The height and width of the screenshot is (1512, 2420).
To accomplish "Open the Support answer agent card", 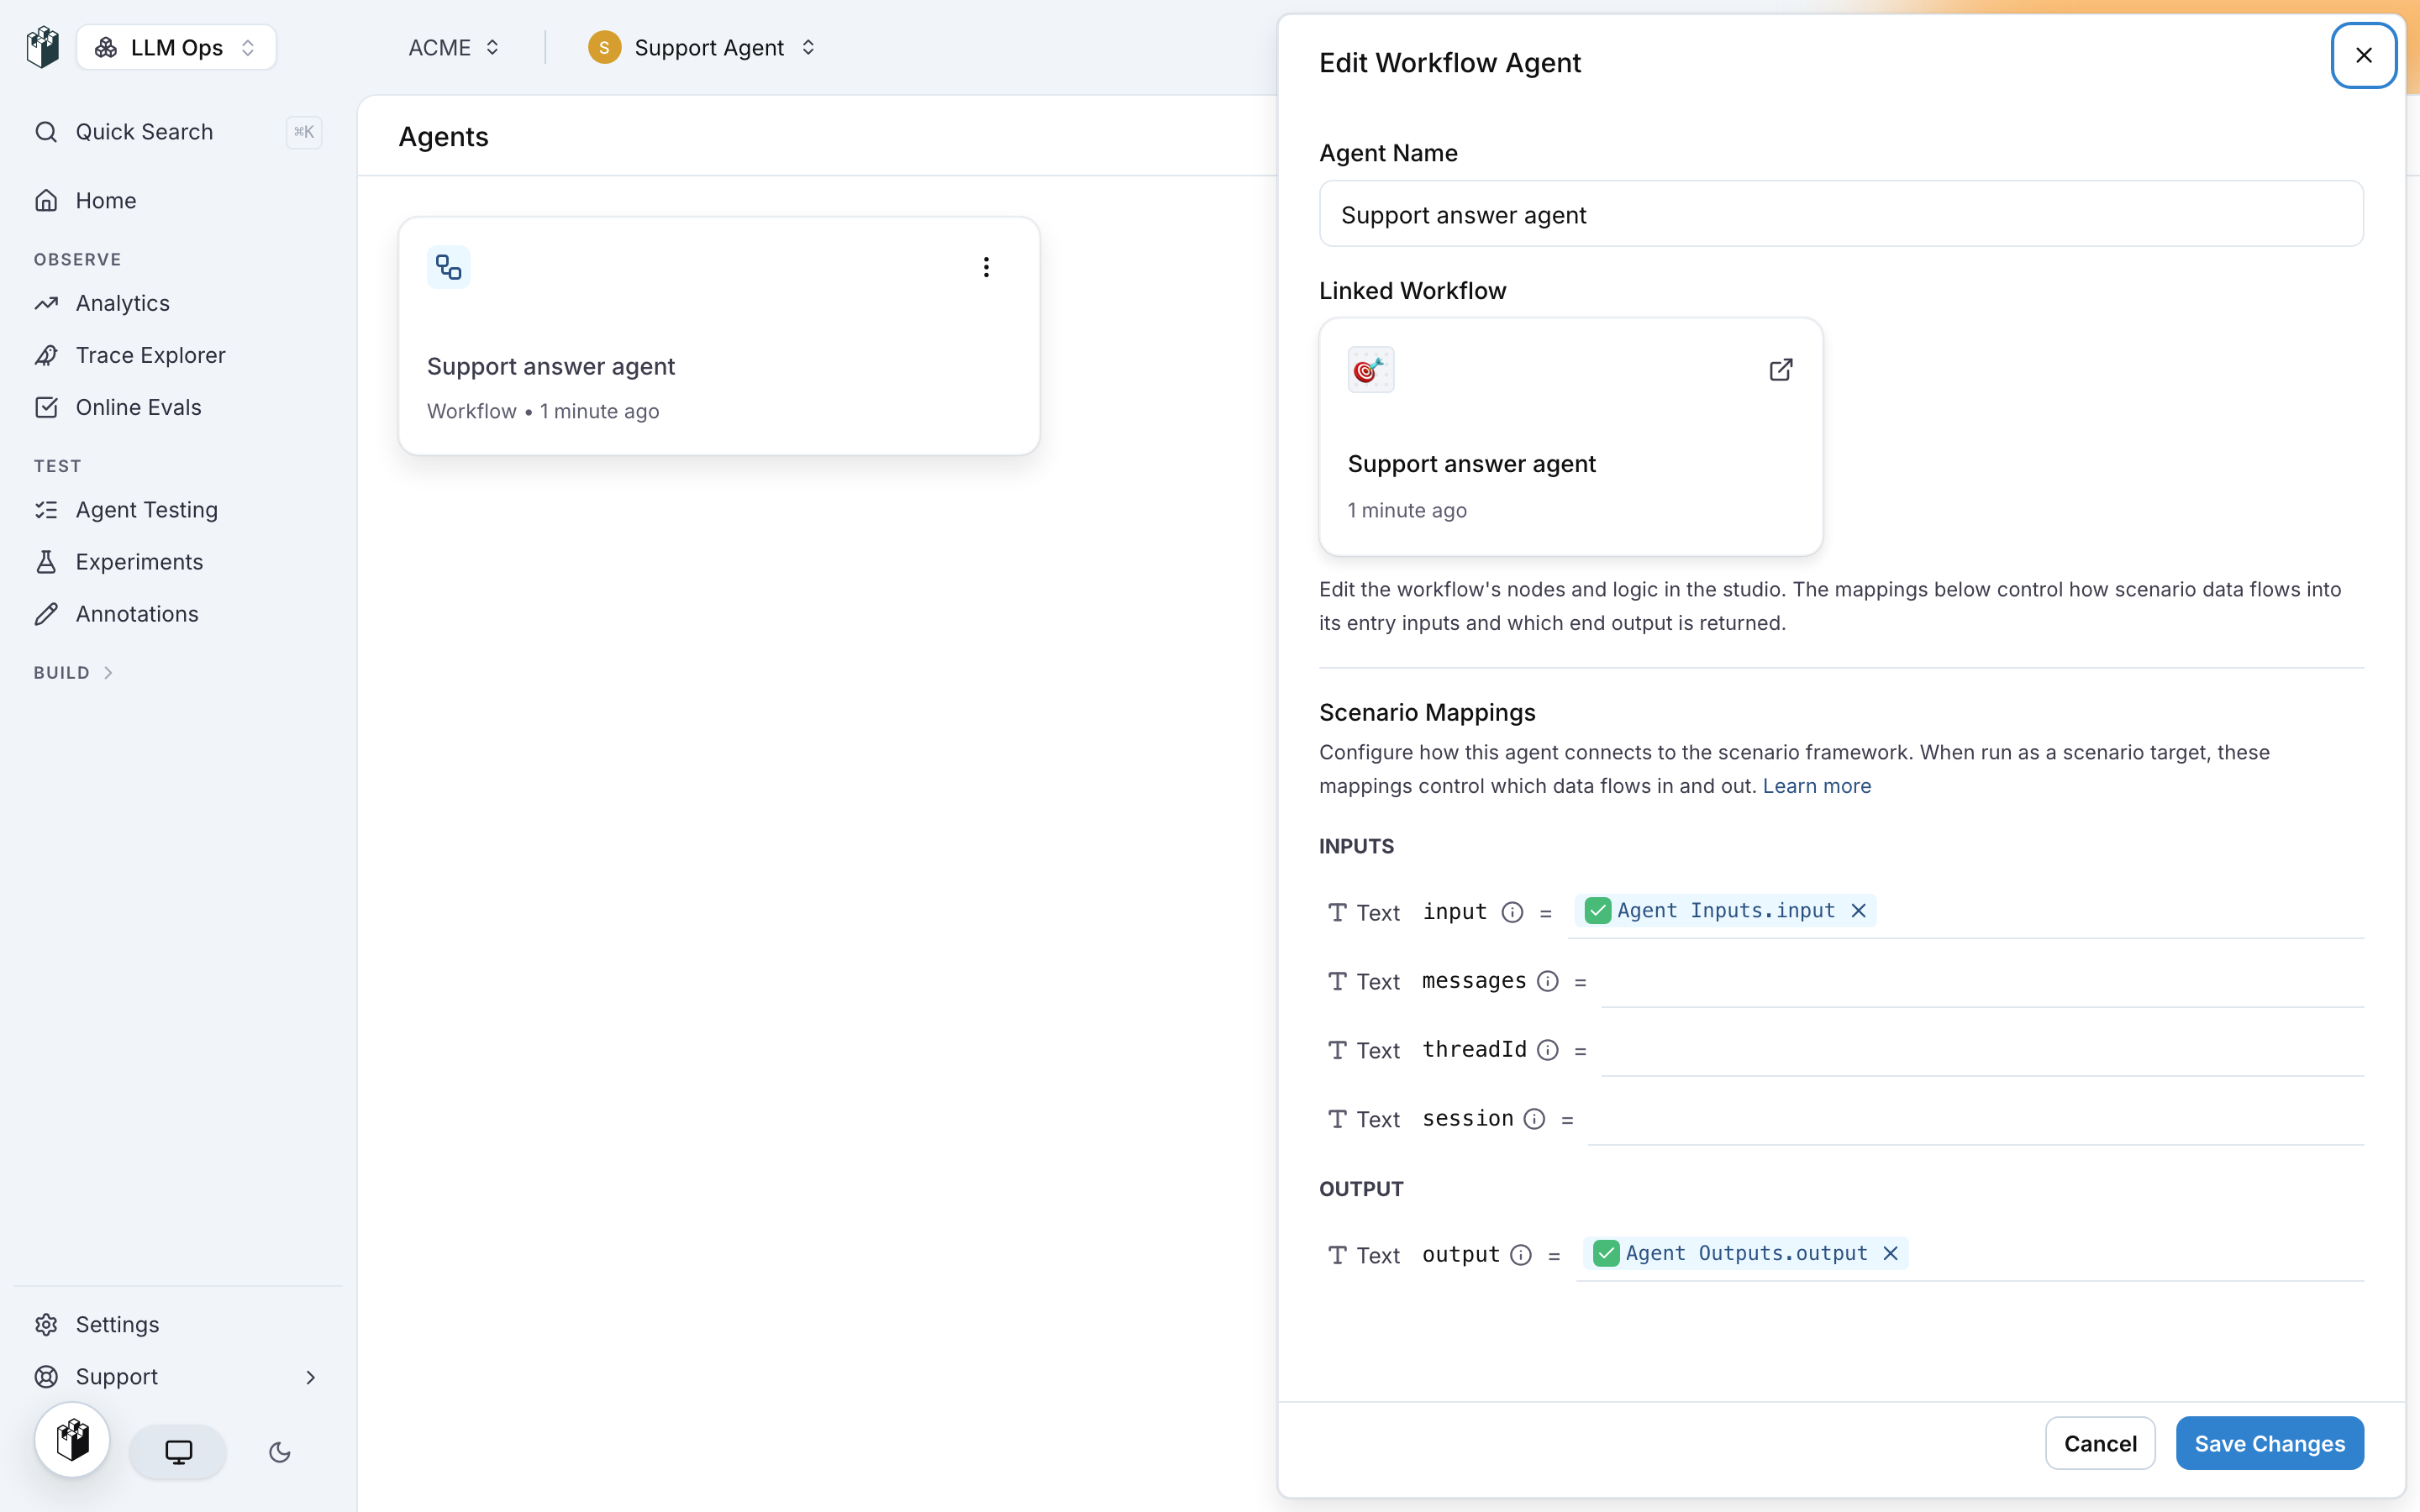I will [719, 336].
